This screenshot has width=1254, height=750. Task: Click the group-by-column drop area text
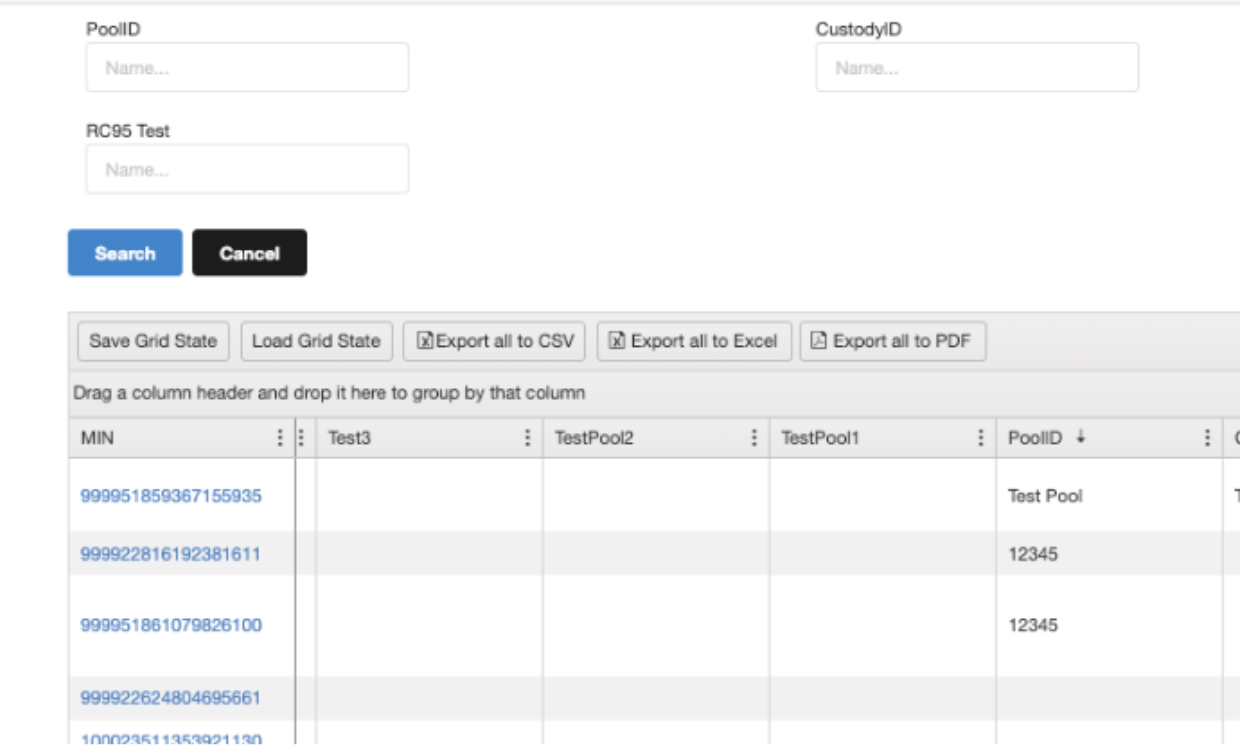[329, 393]
